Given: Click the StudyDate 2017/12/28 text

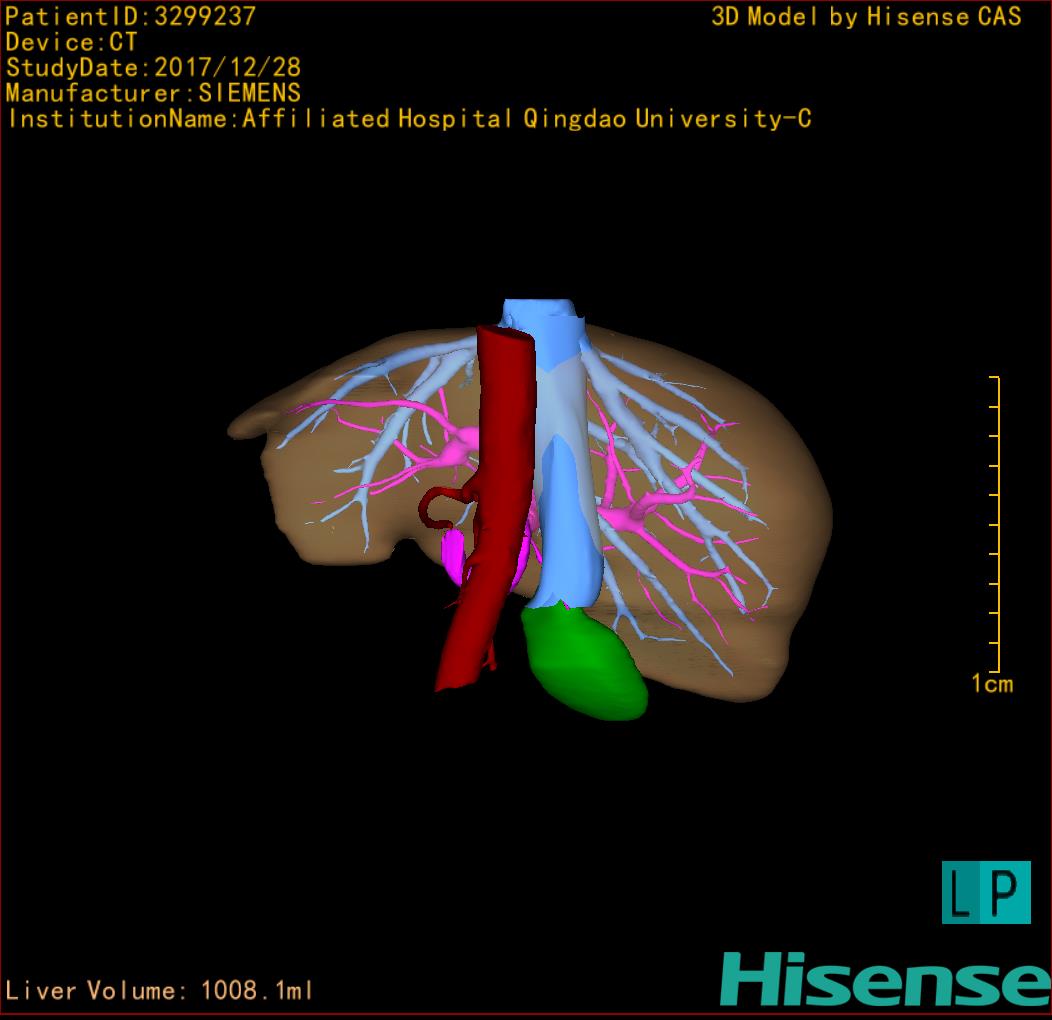Looking at the screenshot, I should click(x=153, y=68).
